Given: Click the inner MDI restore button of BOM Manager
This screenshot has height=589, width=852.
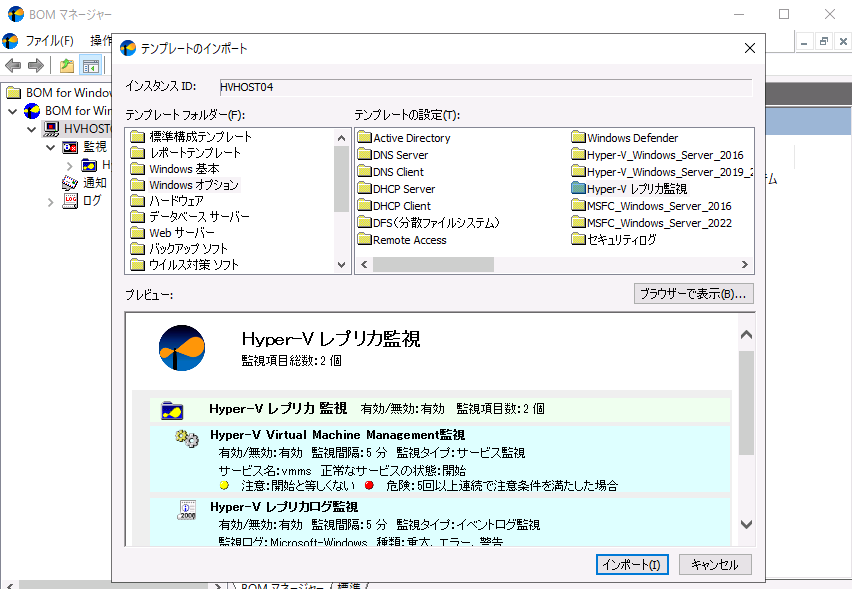Looking at the screenshot, I should 824,41.
